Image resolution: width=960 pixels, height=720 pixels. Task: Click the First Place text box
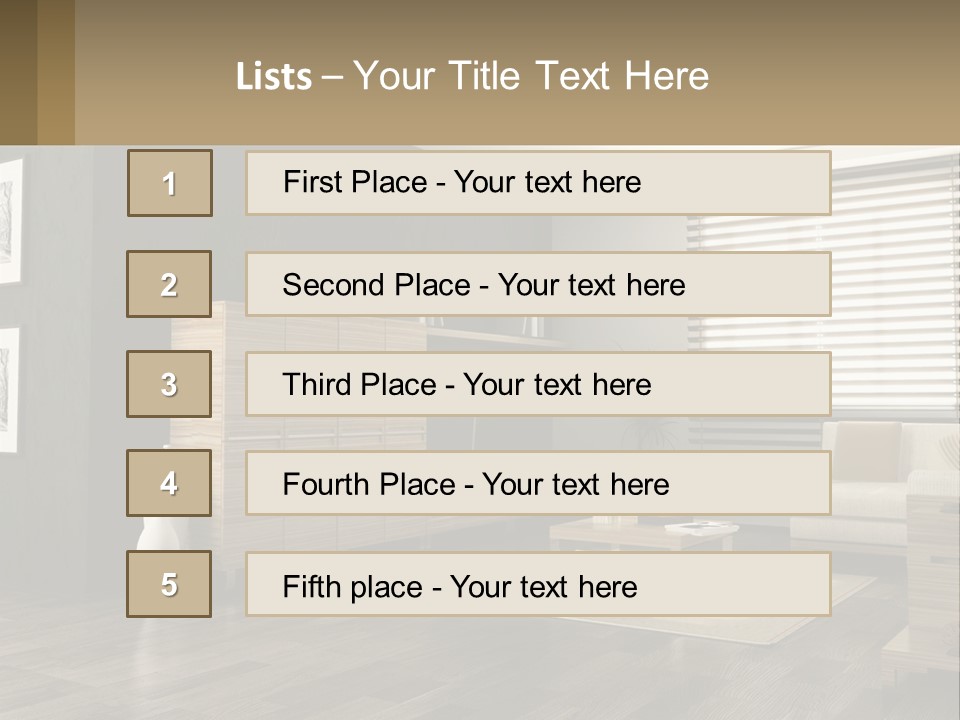(538, 183)
